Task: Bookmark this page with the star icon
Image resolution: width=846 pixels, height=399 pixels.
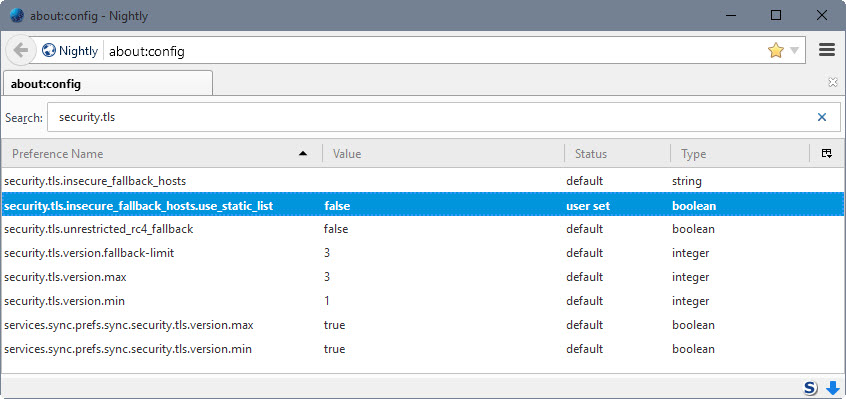Action: pos(775,51)
